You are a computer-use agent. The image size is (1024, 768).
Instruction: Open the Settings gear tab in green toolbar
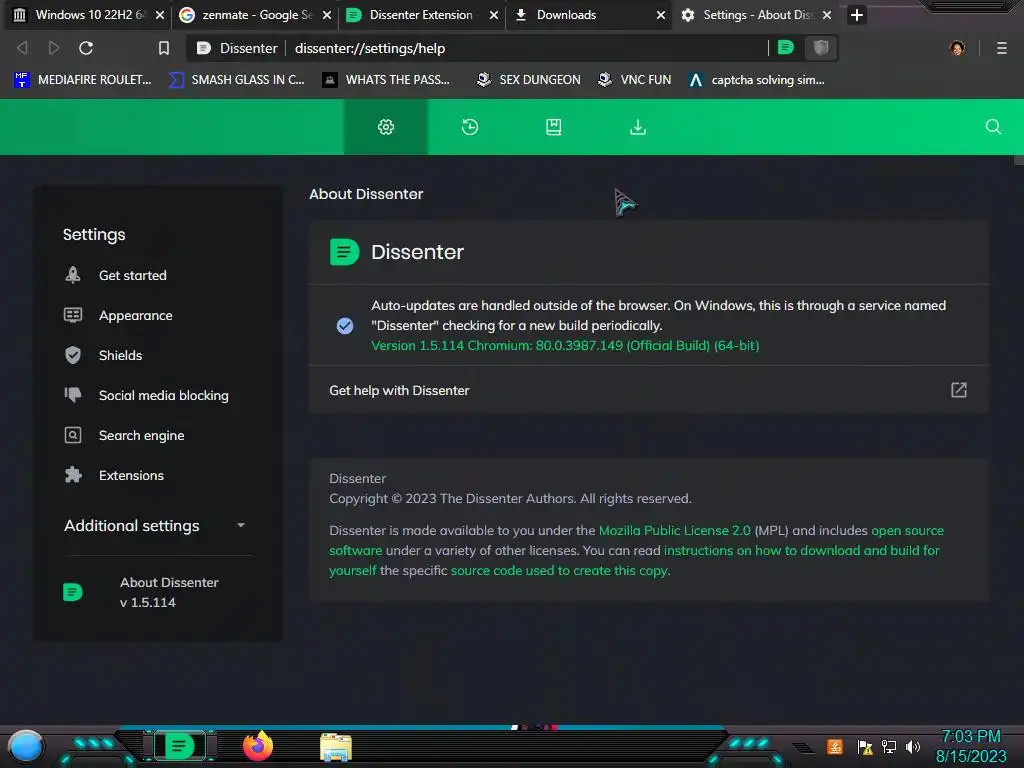(386, 127)
